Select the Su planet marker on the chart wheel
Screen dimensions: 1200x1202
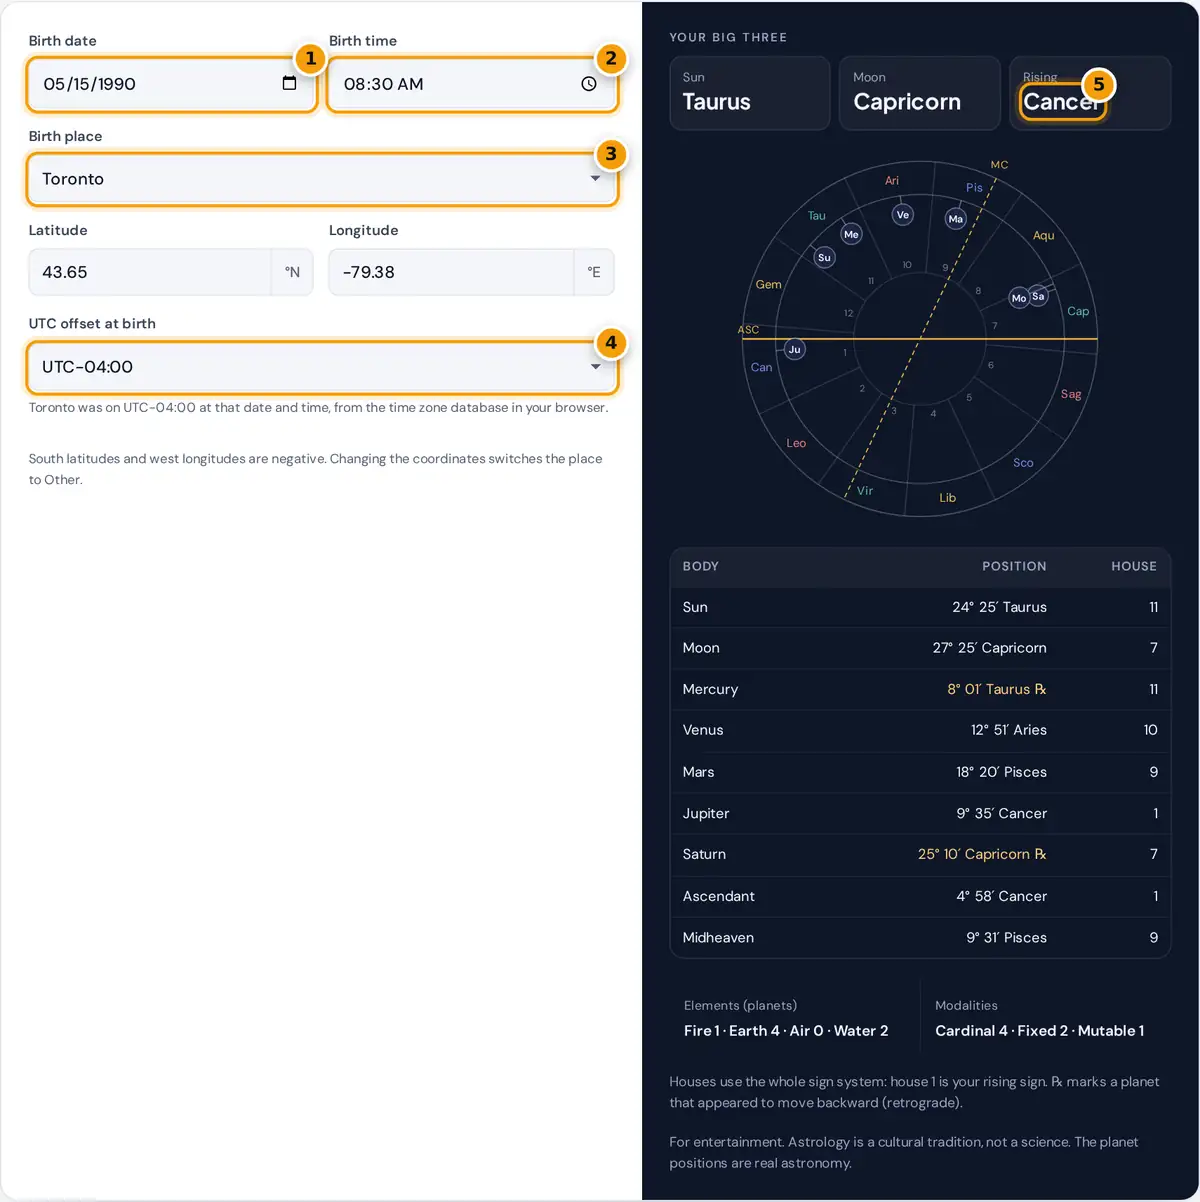tap(824, 257)
